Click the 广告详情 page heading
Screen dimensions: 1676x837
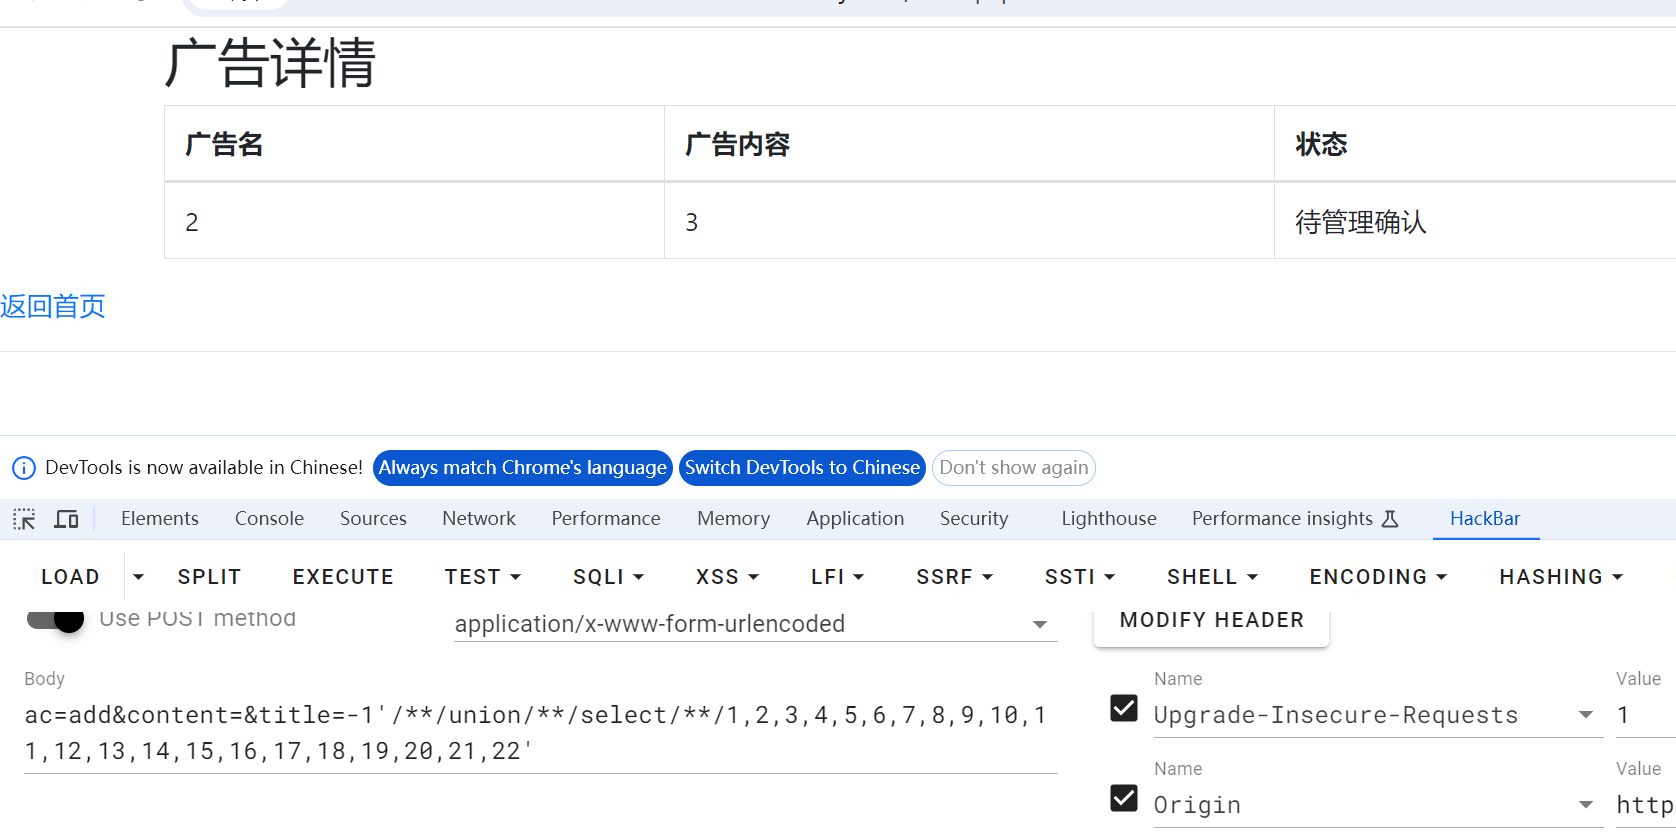click(270, 63)
